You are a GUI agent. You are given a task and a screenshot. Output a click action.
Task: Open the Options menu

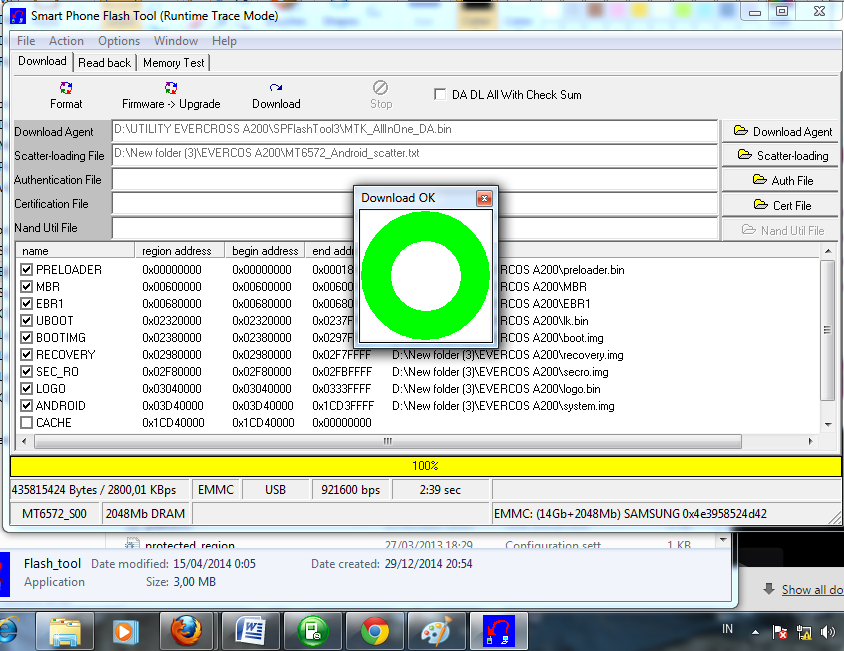pos(118,41)
